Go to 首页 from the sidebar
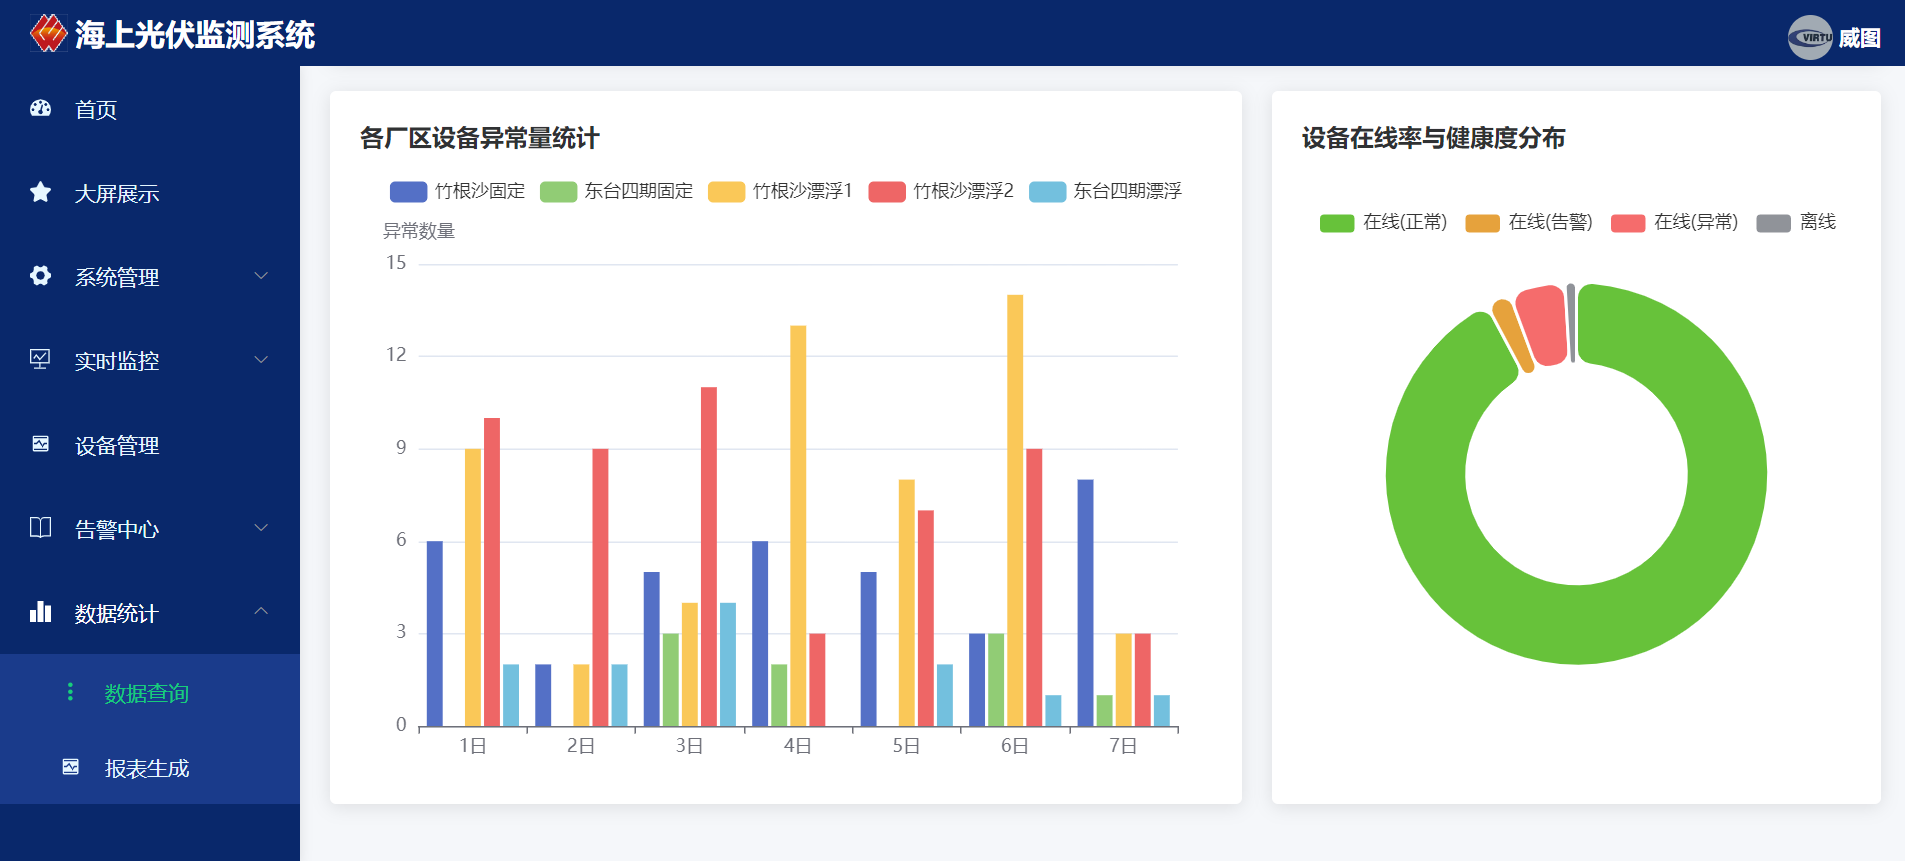This screenshot has height=861, width=1905. tap(96, 110)
